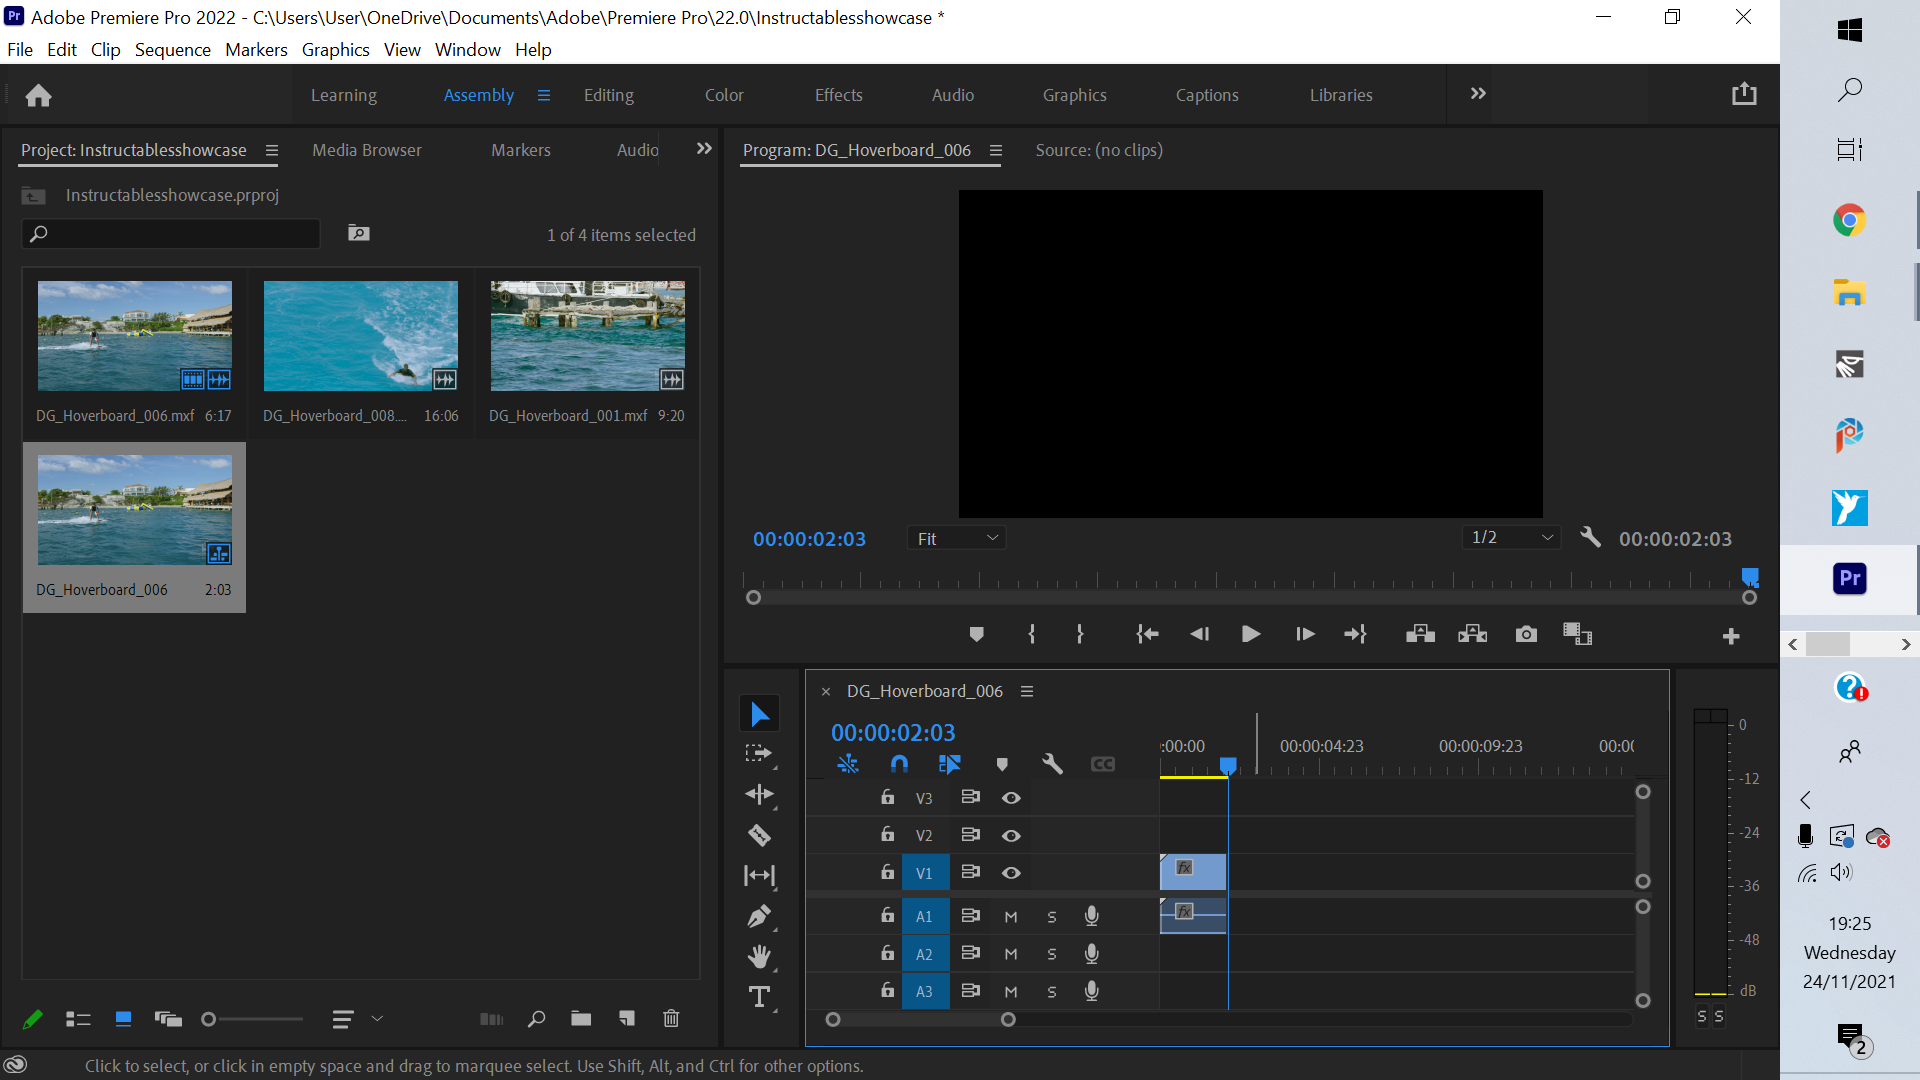Go to In point
Viewport: 1920px width, 1080px height.
click(1147, 634)
